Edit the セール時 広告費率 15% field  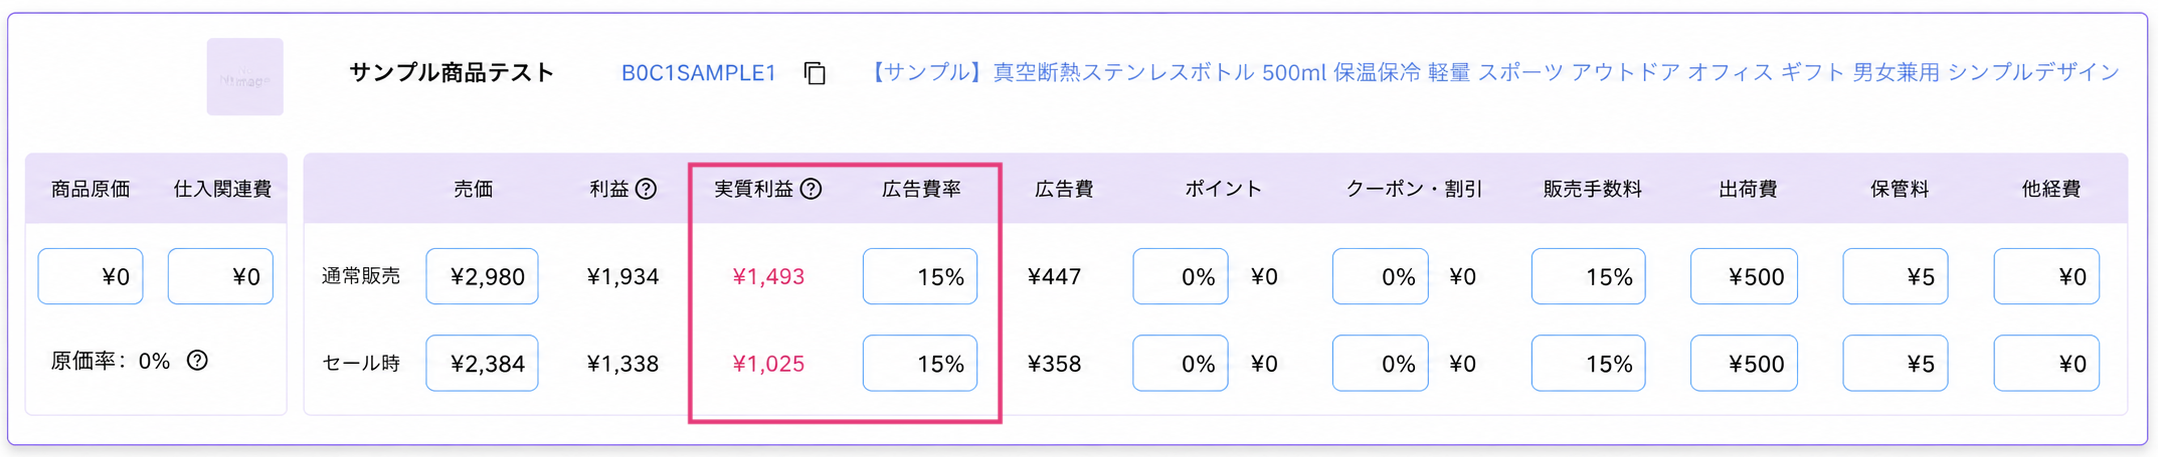tap(920, 363)
